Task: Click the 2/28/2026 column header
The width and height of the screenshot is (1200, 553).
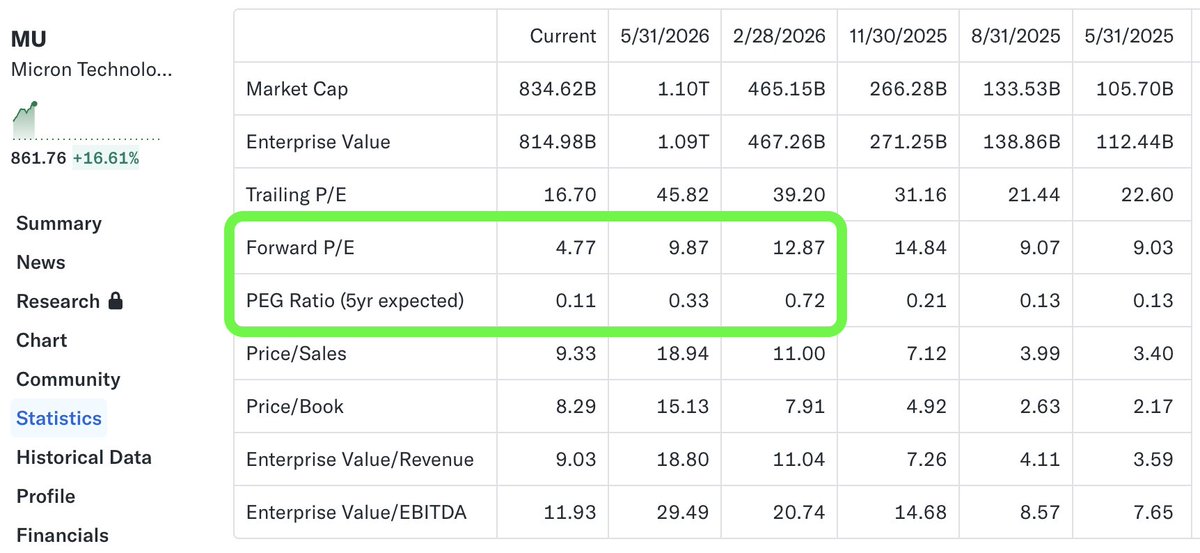Action: point(781,36)
